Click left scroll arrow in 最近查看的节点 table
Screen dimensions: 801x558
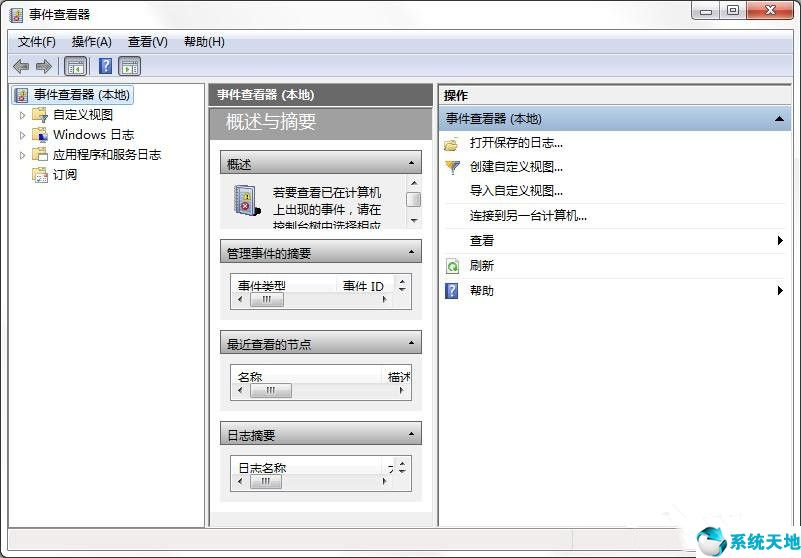click(x=241, y=390)
